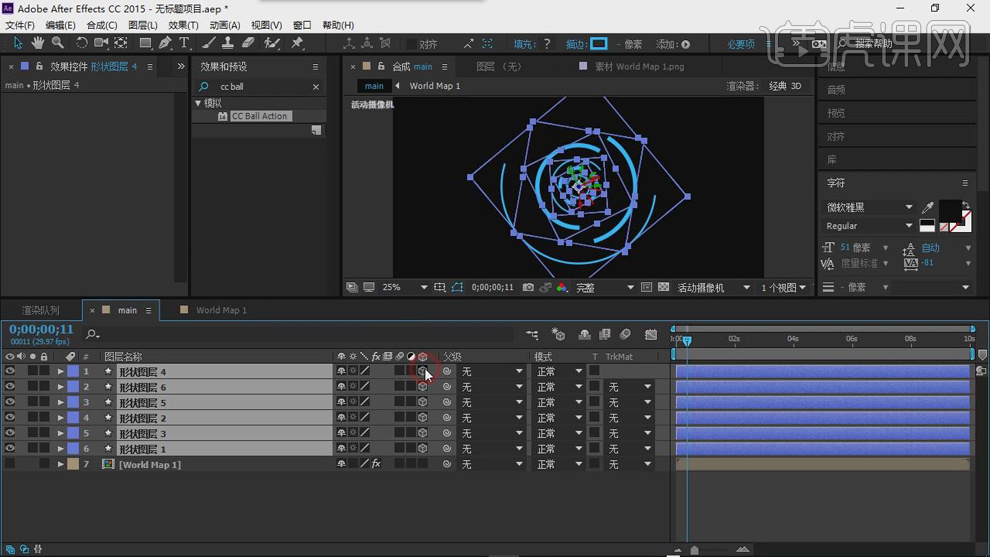This screenshot has width=990, height=557.
Task: Select the CC Ball Action effect
Action: (x=259, y=116)
